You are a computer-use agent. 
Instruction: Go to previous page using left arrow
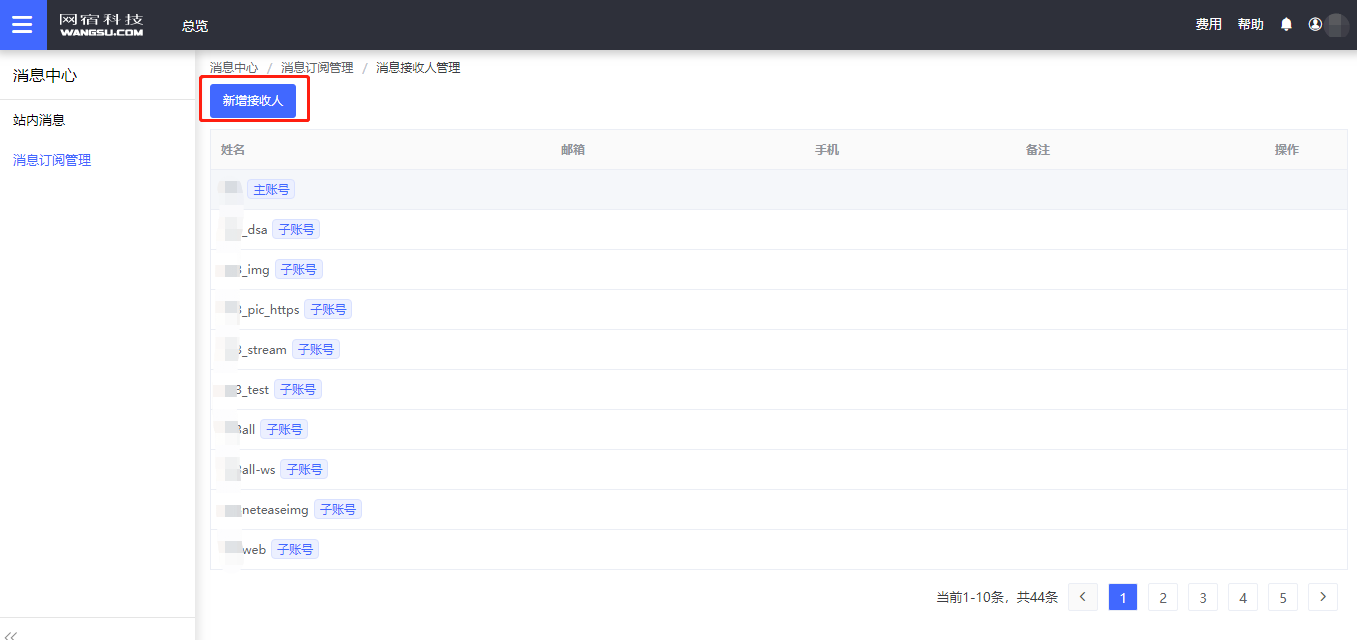1082,597
